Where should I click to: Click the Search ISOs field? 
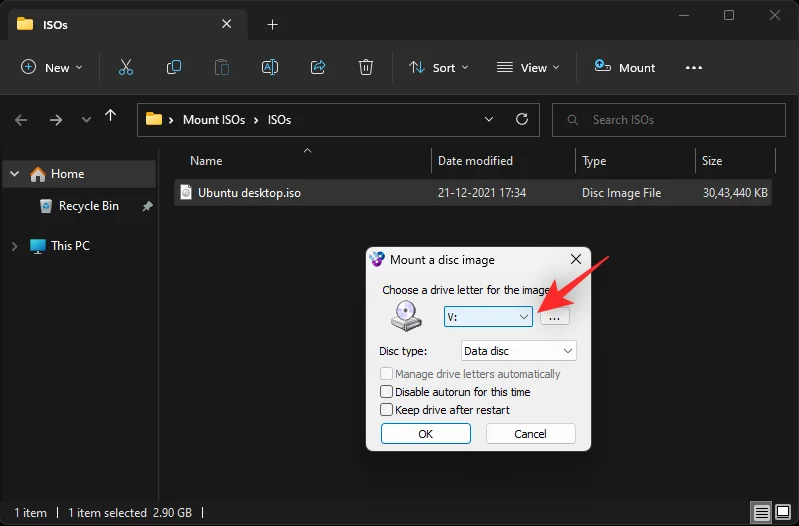(669, 120)
